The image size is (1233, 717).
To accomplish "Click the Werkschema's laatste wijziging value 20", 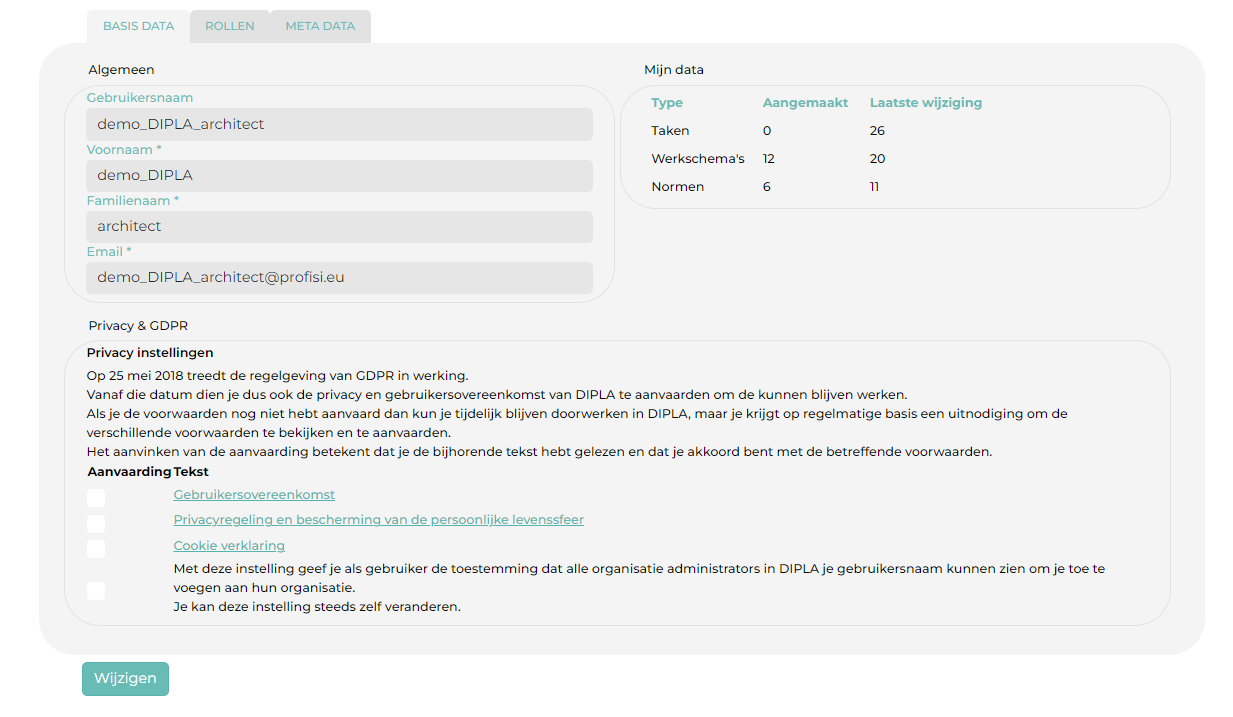I will click(878, 159).
